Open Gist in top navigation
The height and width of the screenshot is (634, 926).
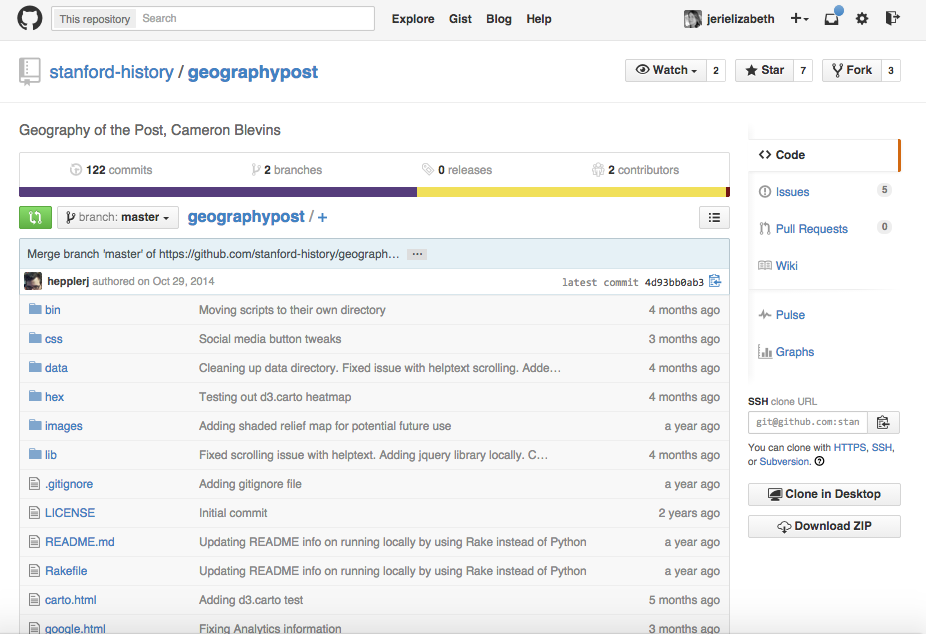460,19
